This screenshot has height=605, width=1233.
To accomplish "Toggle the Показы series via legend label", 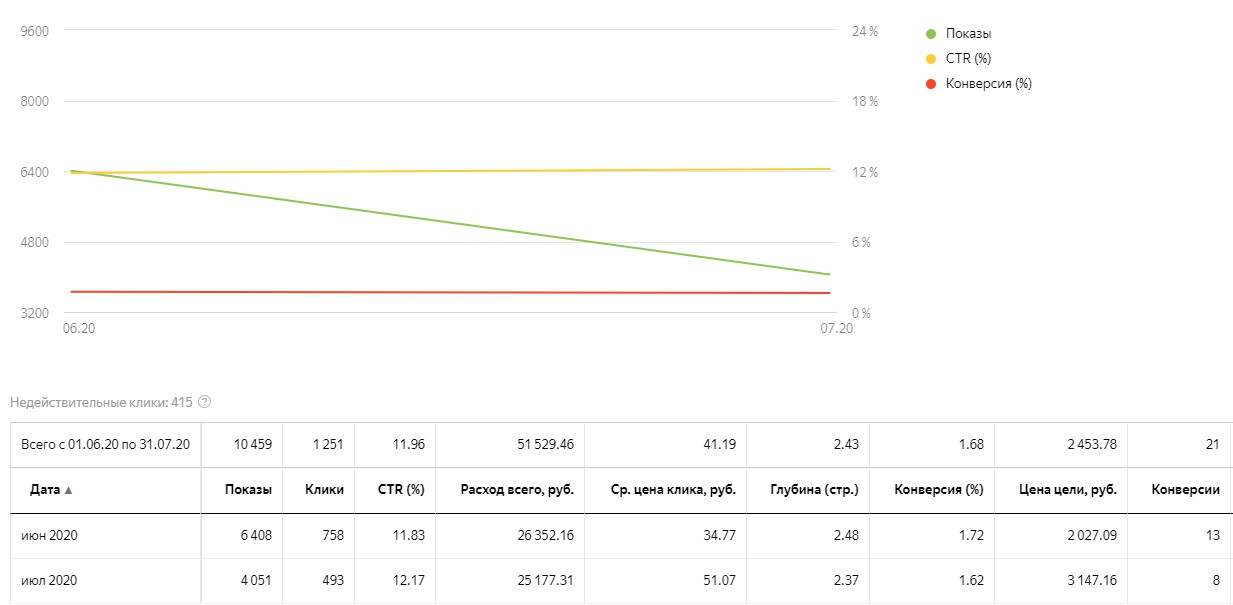I will pyautogui.click(x=968, y=34).
